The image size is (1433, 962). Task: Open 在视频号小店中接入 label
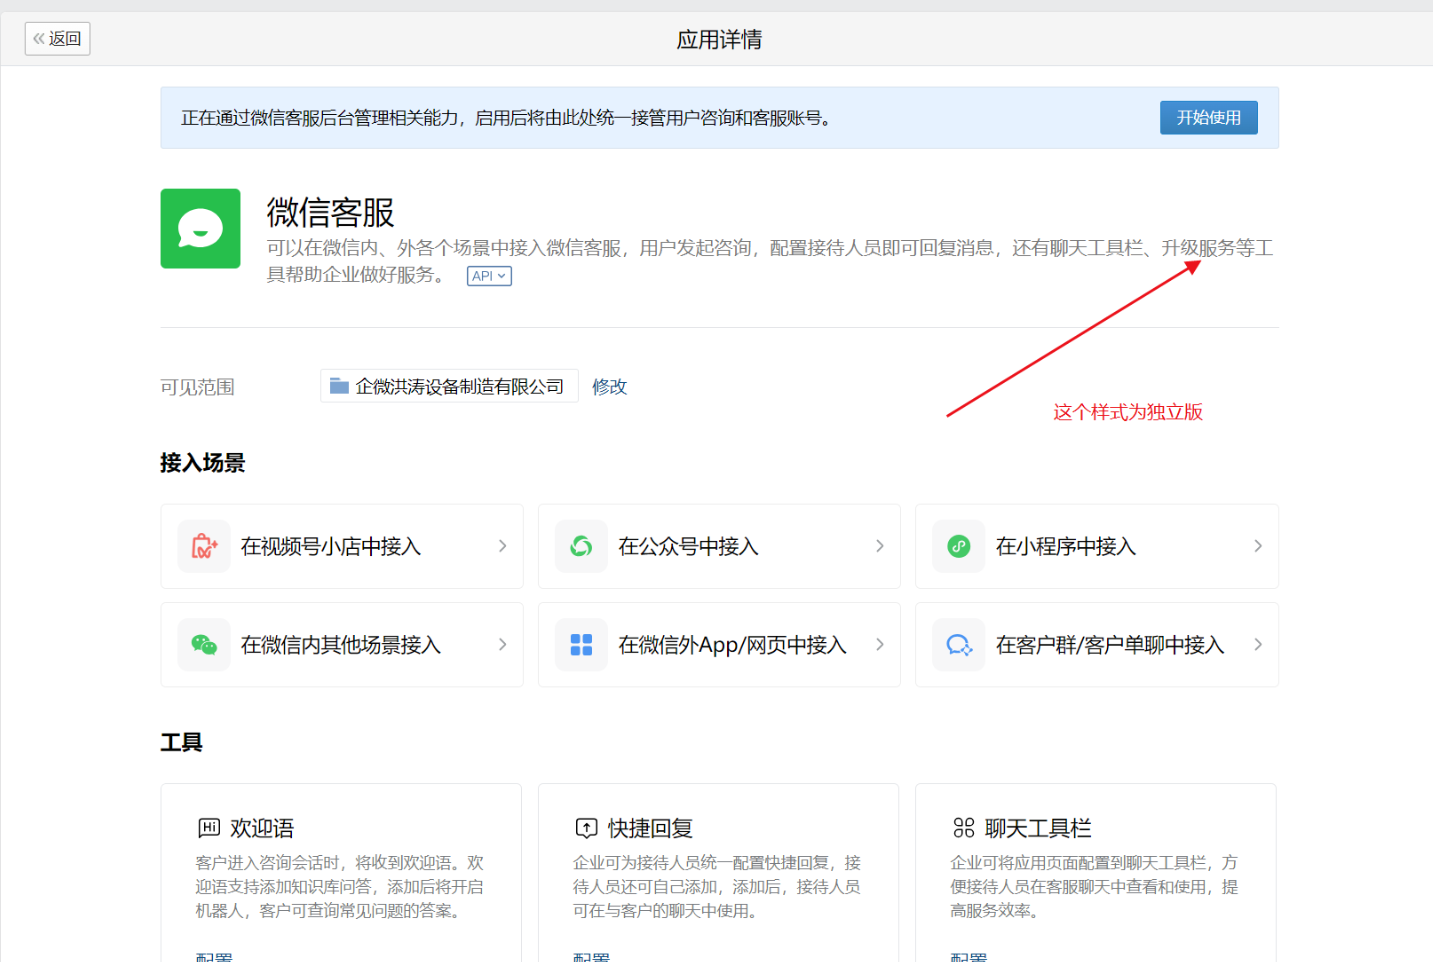point(331,546)
